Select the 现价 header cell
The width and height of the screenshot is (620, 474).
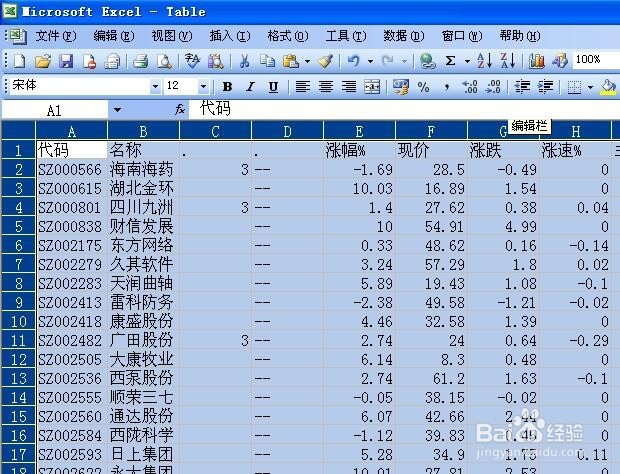pos(431,150)
